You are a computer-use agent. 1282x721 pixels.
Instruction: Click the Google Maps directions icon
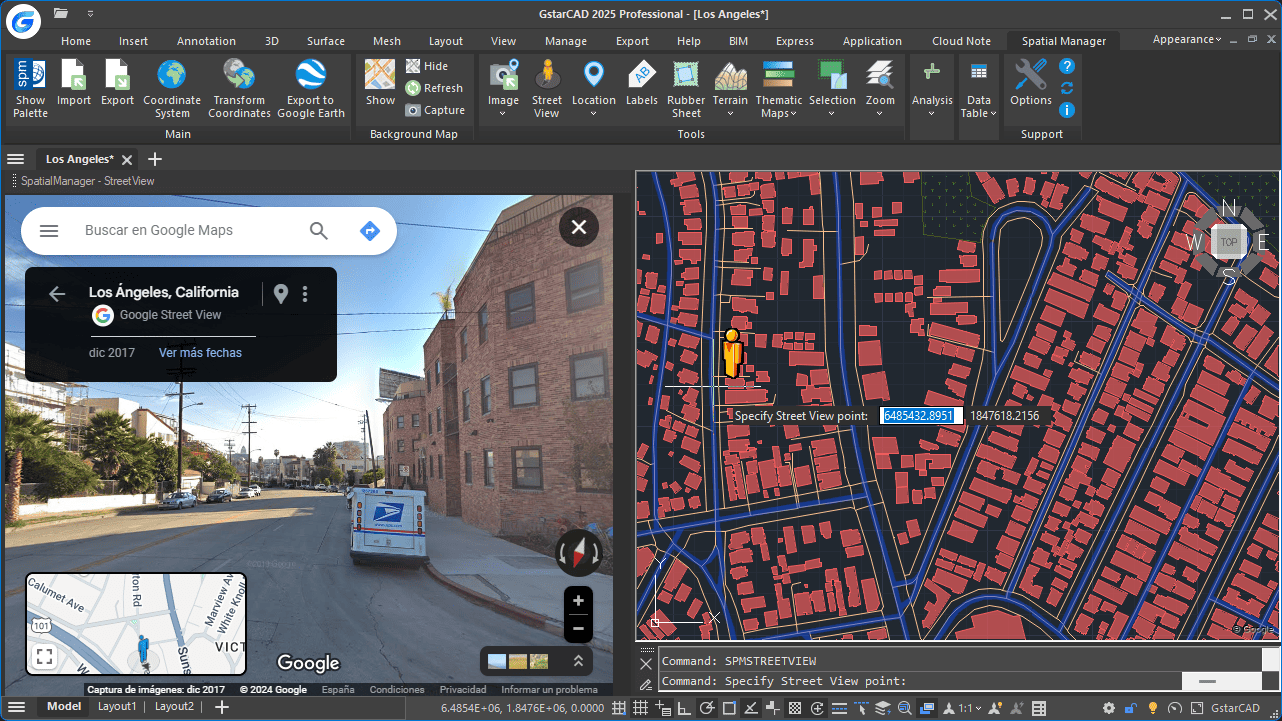click(370, 231)
